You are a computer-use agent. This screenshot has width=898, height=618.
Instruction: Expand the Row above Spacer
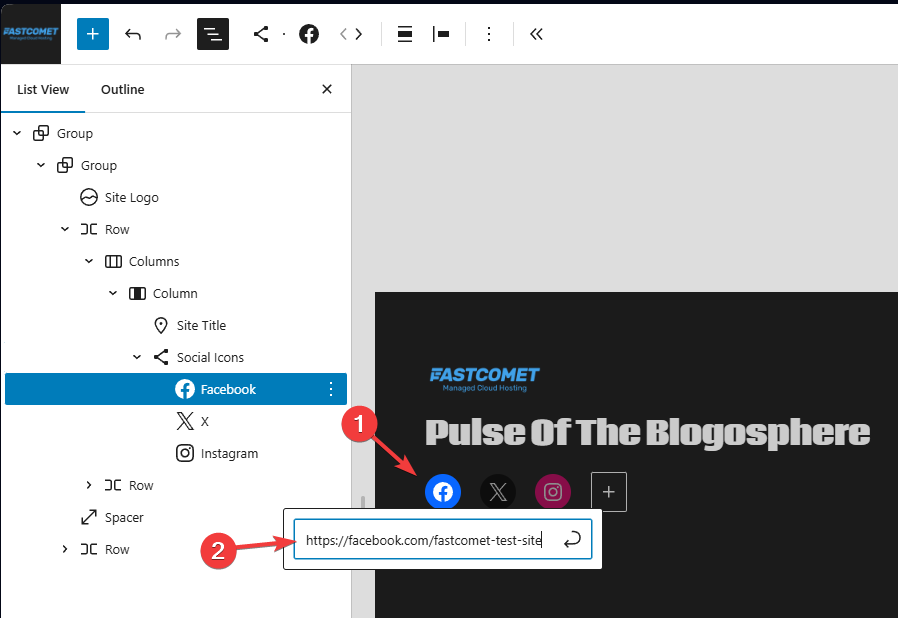pyautogui.click(x=89, y=485)
